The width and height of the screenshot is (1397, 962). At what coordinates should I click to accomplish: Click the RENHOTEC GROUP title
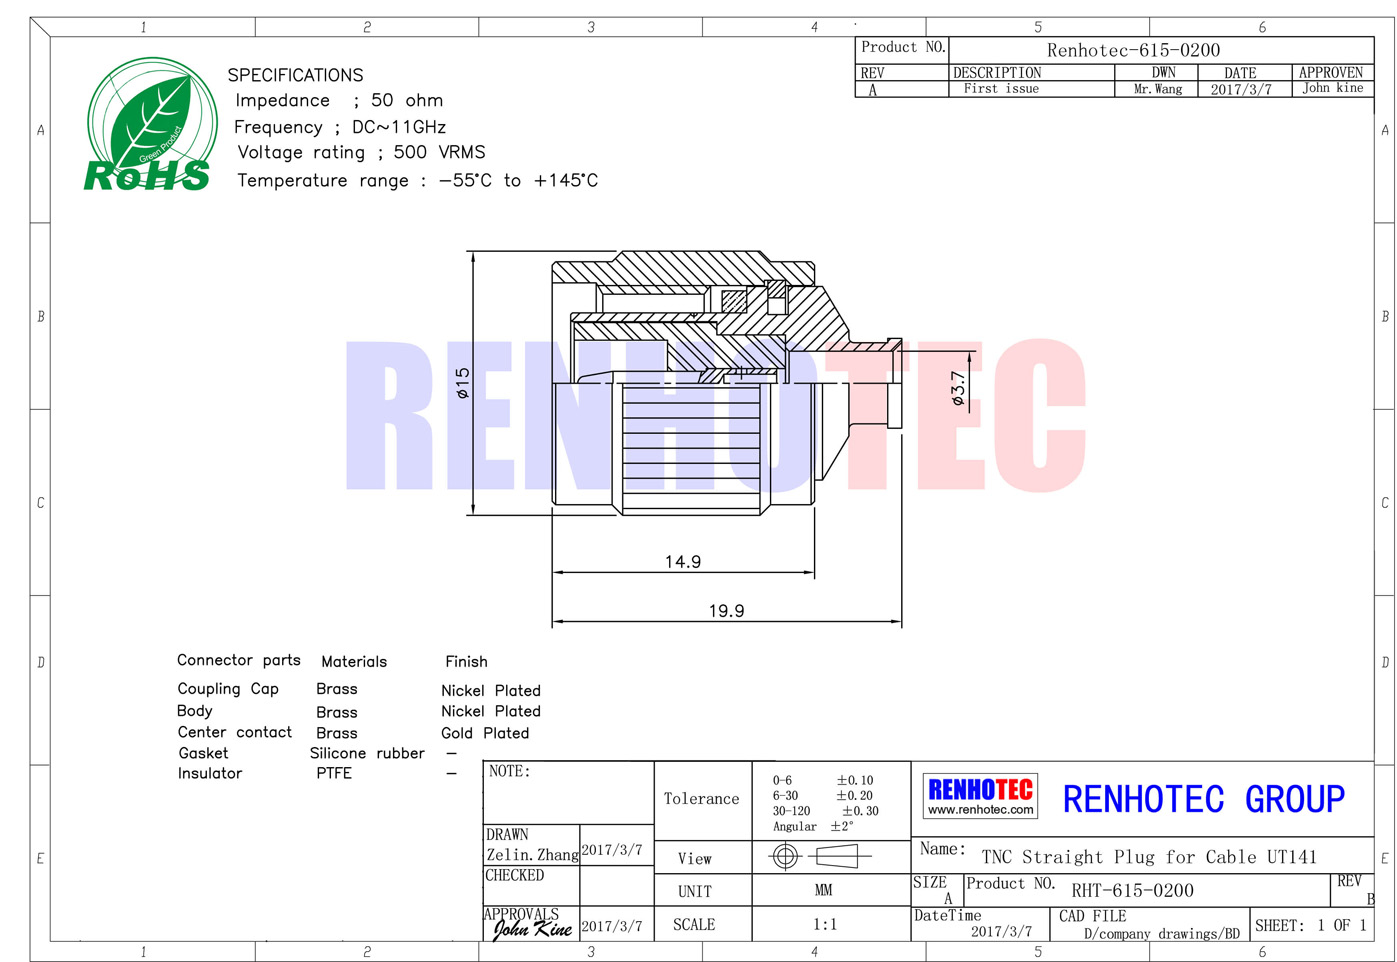(x=1204, y=799)
